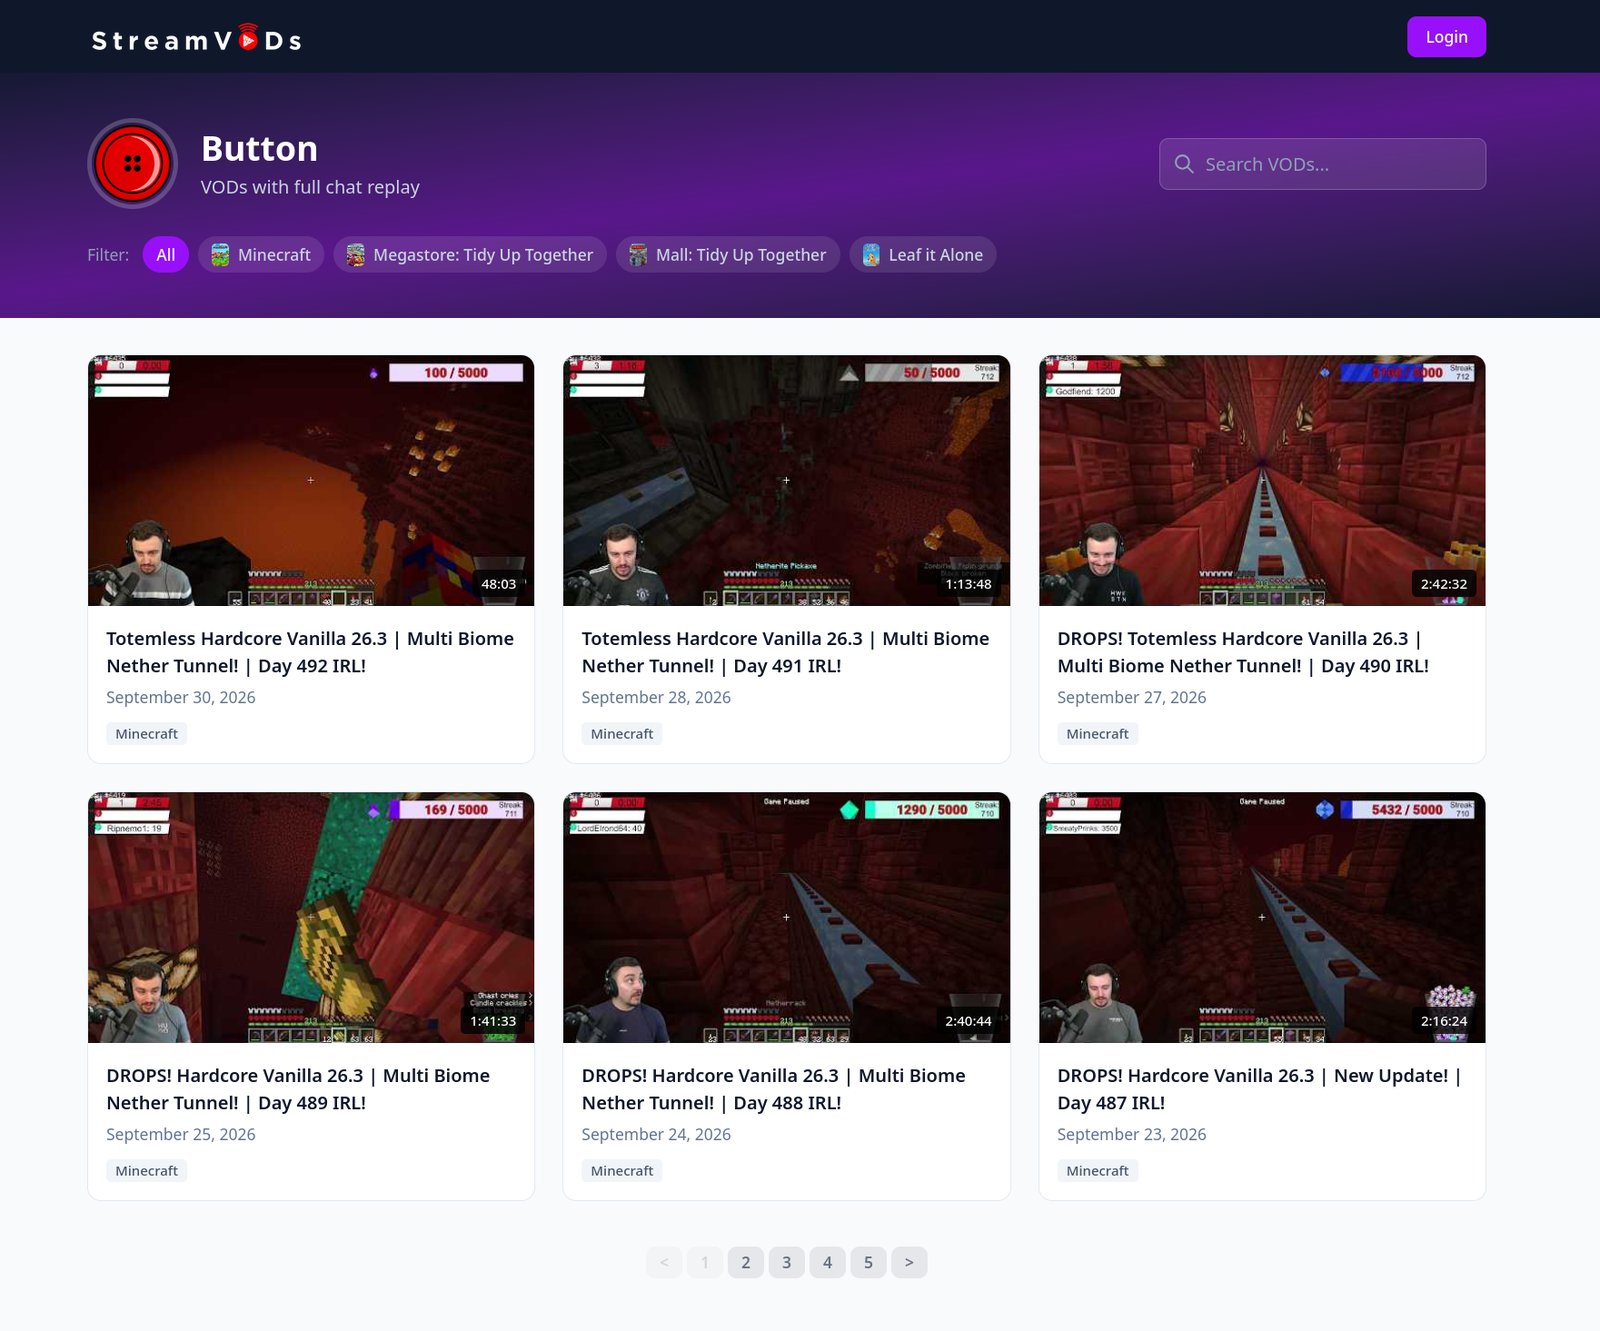Click Minecraft tag on September 23 VOD
The width and height of the screenshot is (1600, 1331).
point(1098,1171)
